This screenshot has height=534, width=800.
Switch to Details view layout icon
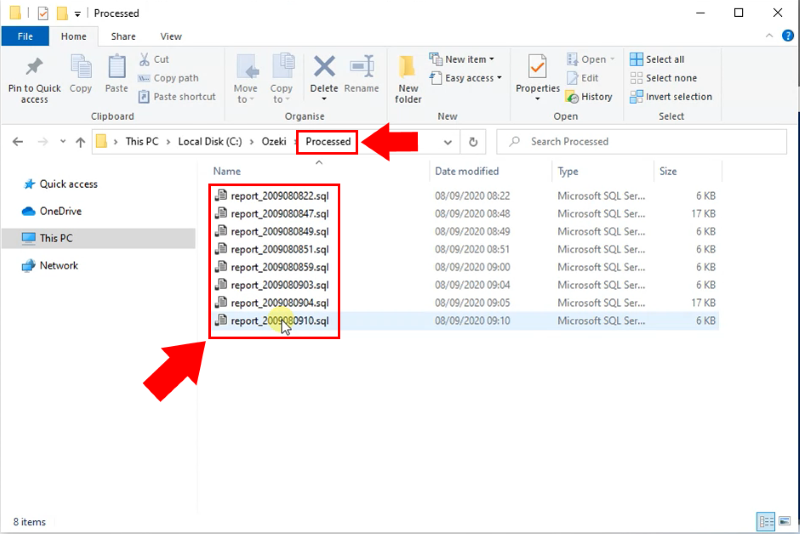[766, 521]
